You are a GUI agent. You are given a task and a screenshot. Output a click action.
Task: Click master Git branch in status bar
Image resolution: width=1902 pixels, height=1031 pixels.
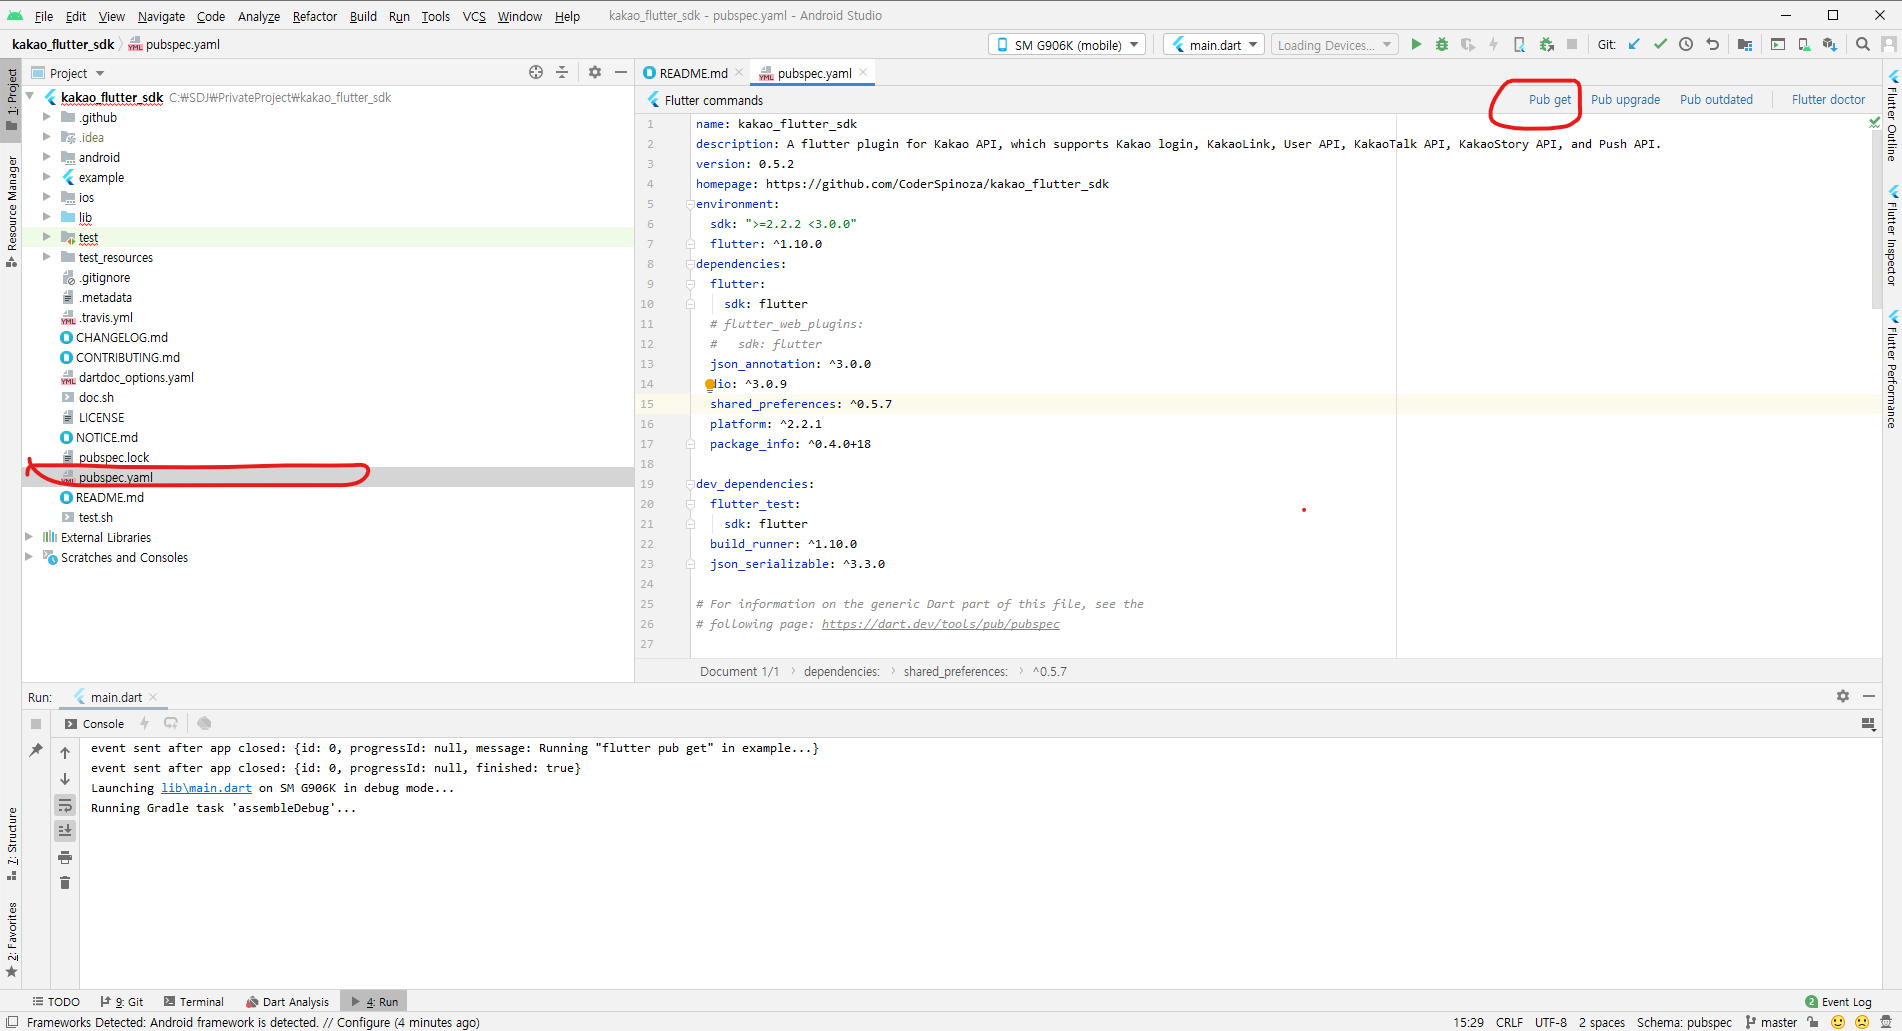point(1772,1022)
